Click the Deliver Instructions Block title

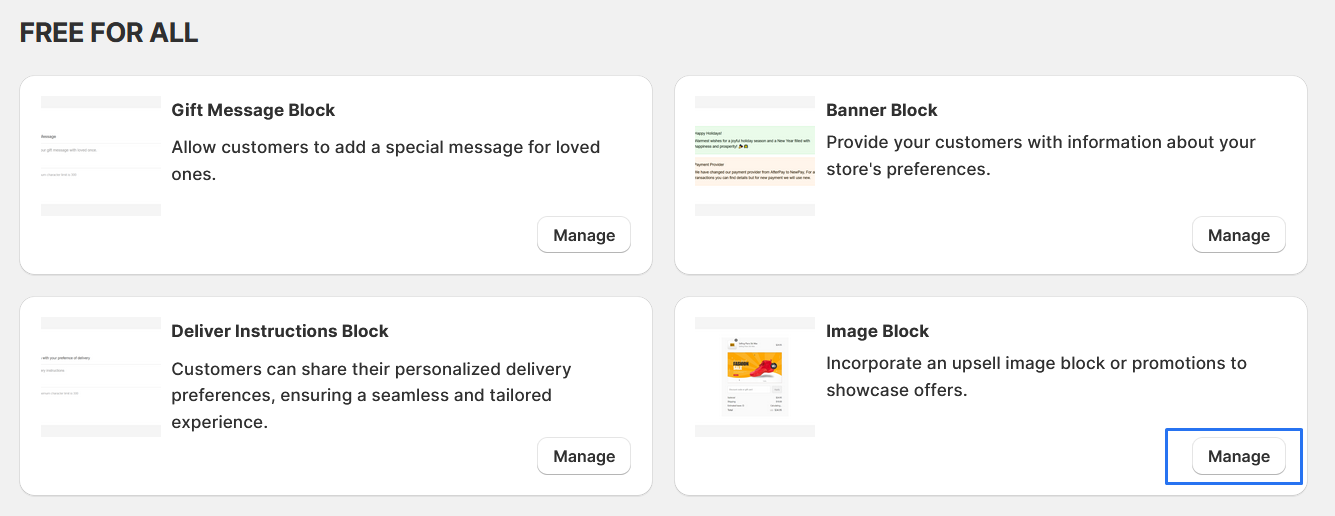pos(280,331)
